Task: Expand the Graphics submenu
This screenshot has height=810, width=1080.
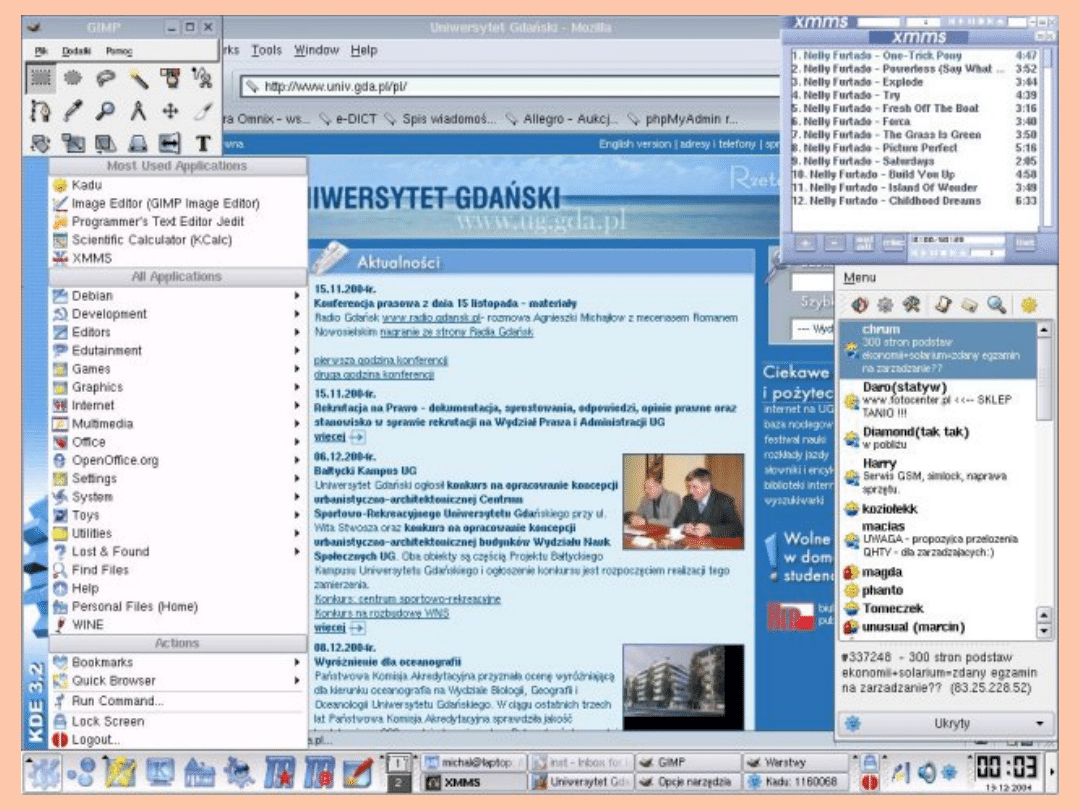Action: (178, 387)
